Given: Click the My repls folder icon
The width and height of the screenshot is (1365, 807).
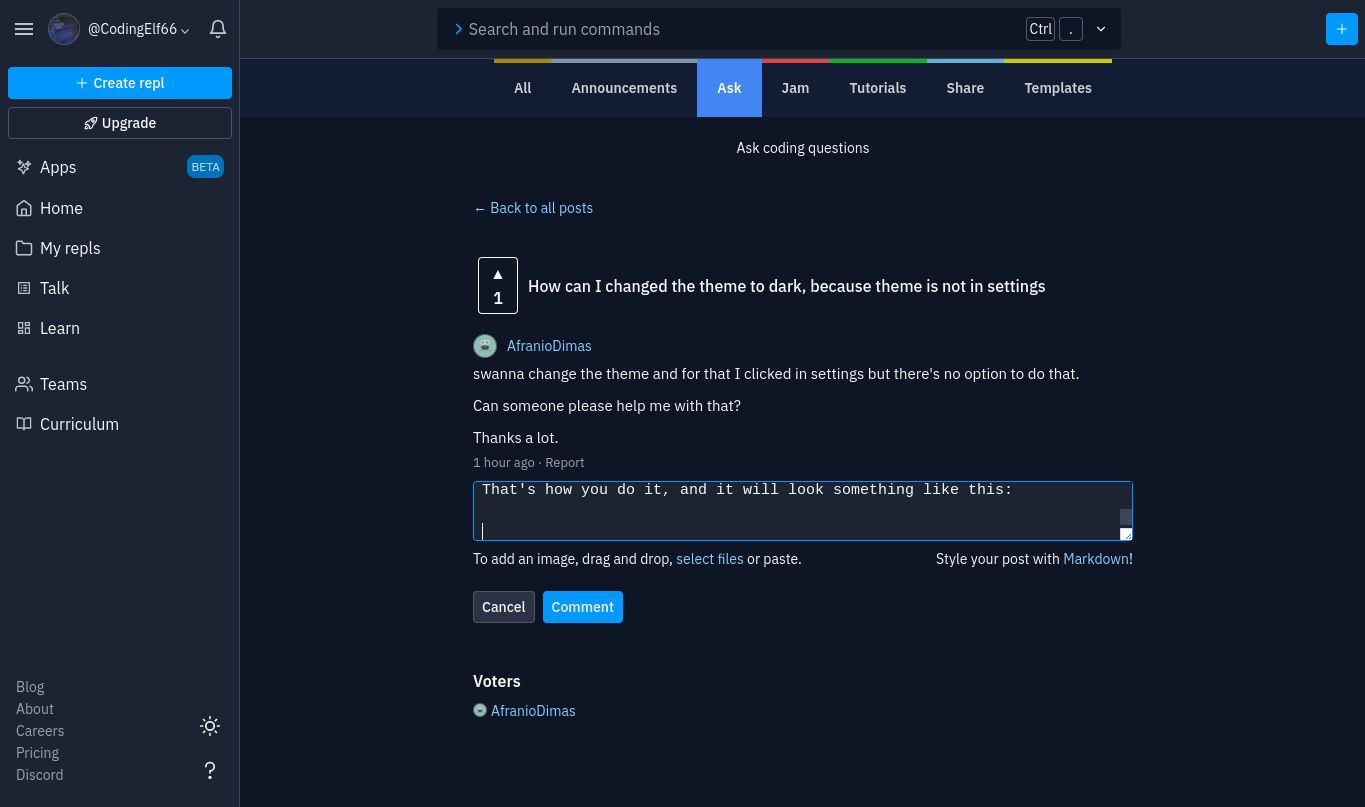Looking at the screenshot, I should 24,248.
